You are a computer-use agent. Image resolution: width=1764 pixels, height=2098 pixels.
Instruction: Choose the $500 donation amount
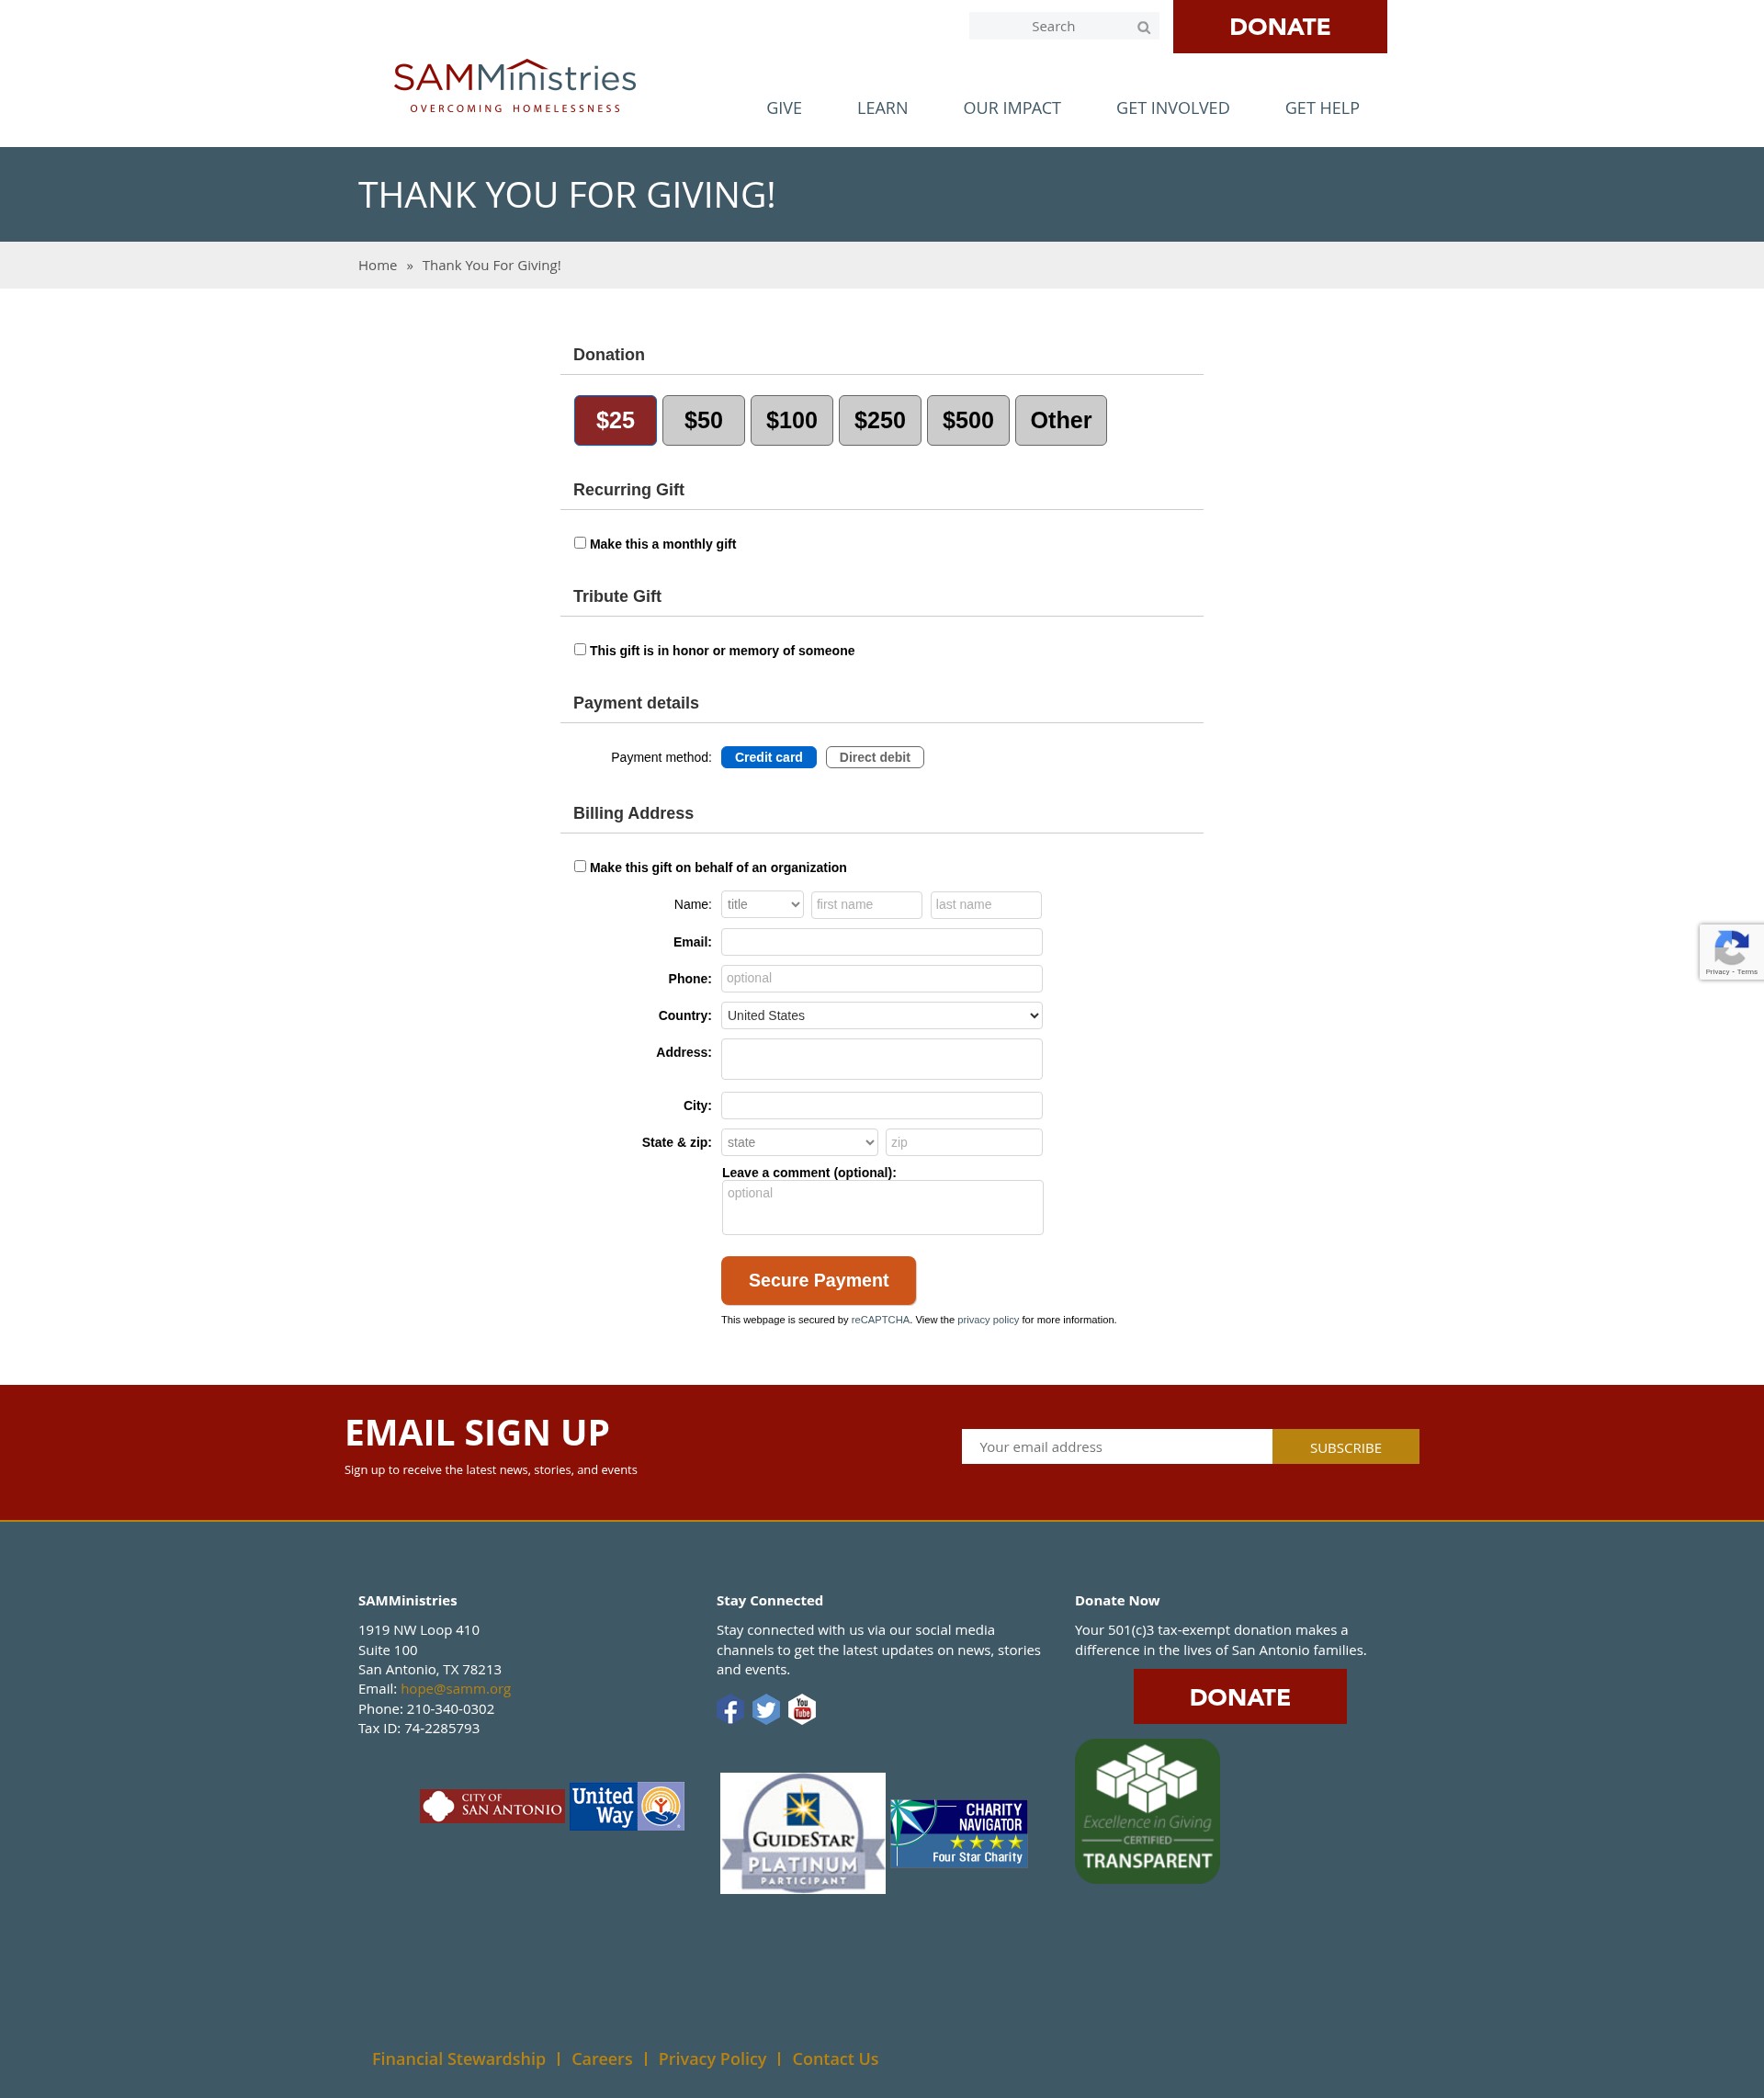click(967, 420)
